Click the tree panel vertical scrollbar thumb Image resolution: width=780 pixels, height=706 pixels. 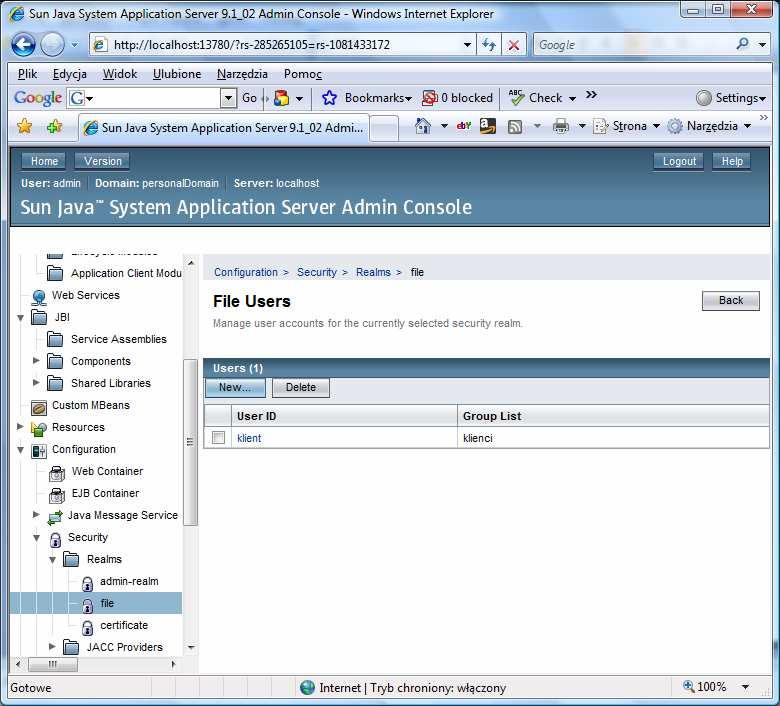tap(190, 442)
